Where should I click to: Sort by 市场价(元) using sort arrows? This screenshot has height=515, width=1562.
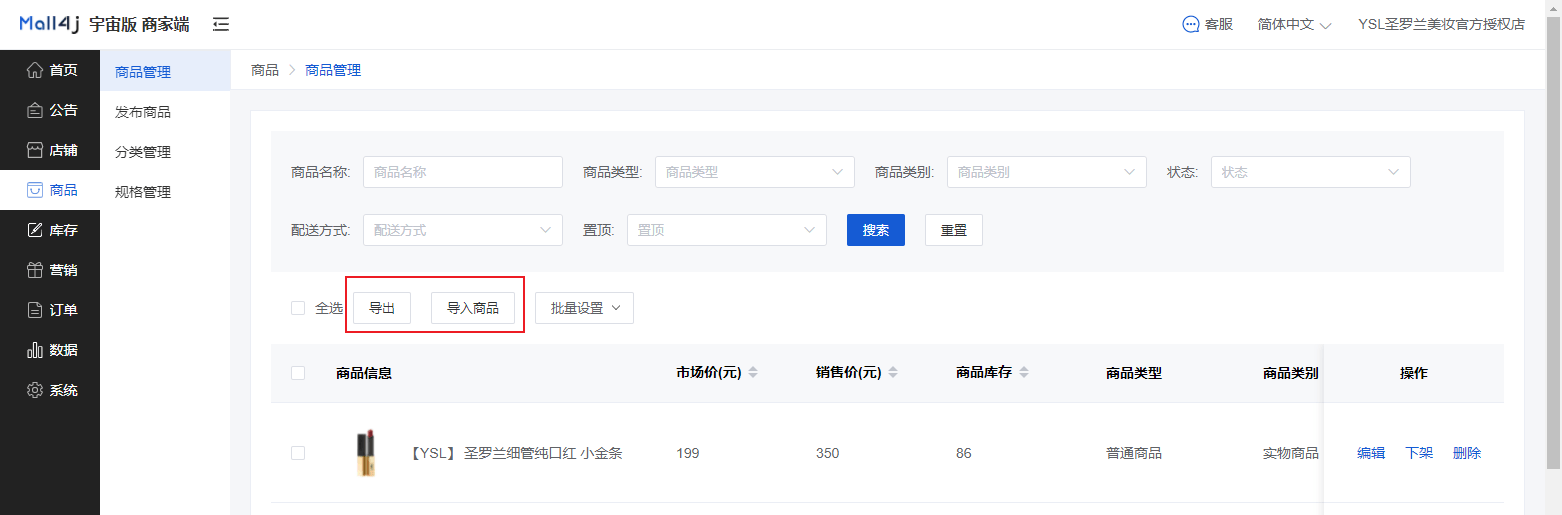click(753, 373)
